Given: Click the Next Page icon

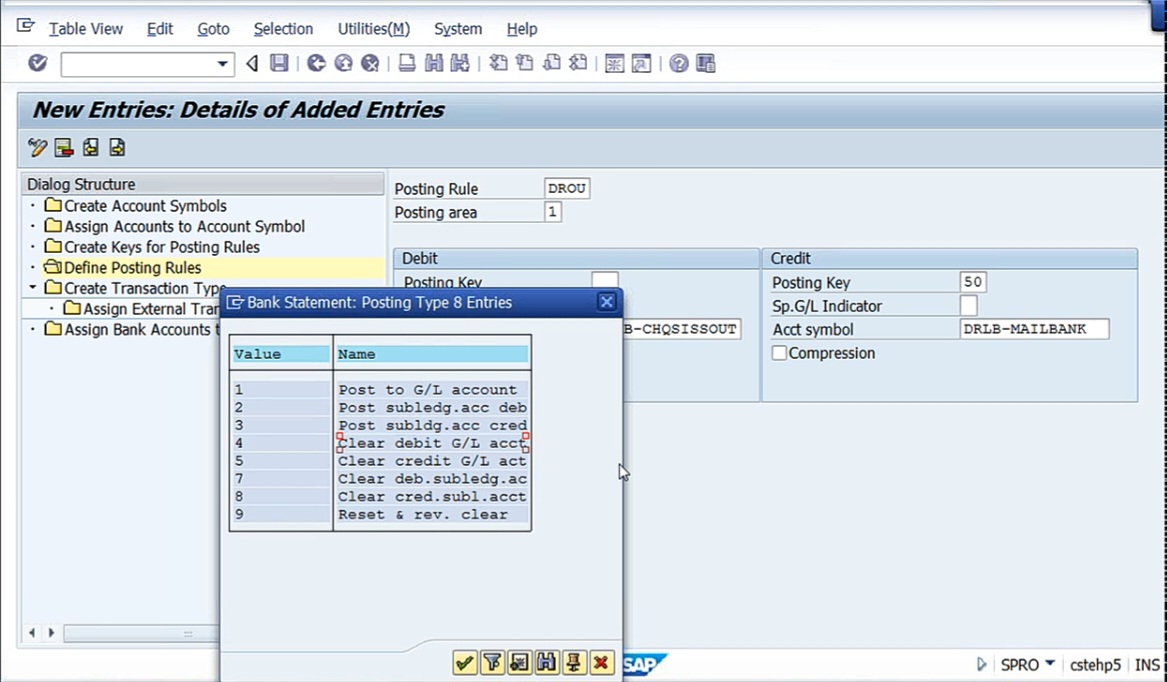Looking at the screenshot, I should [x=551, y=63].
